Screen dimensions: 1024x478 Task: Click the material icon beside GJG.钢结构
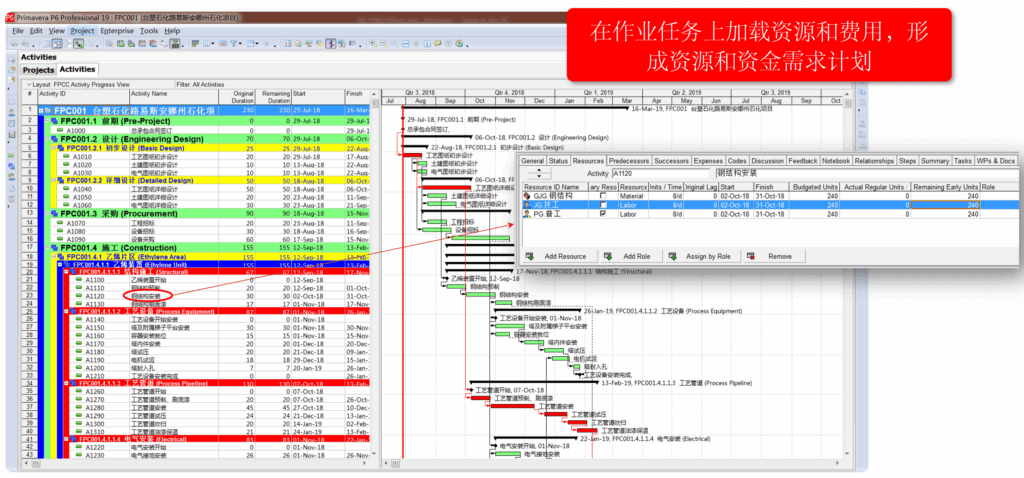point(527,196)
